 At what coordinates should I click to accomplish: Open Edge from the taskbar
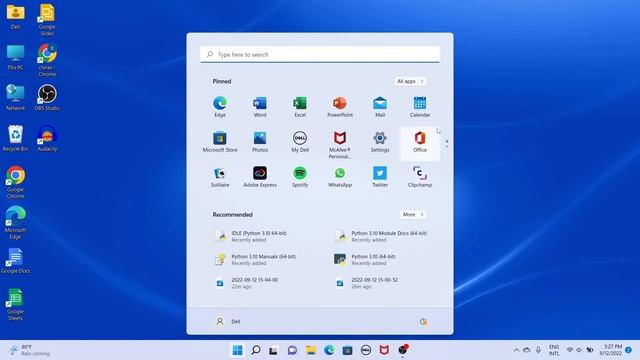(329, 350)
